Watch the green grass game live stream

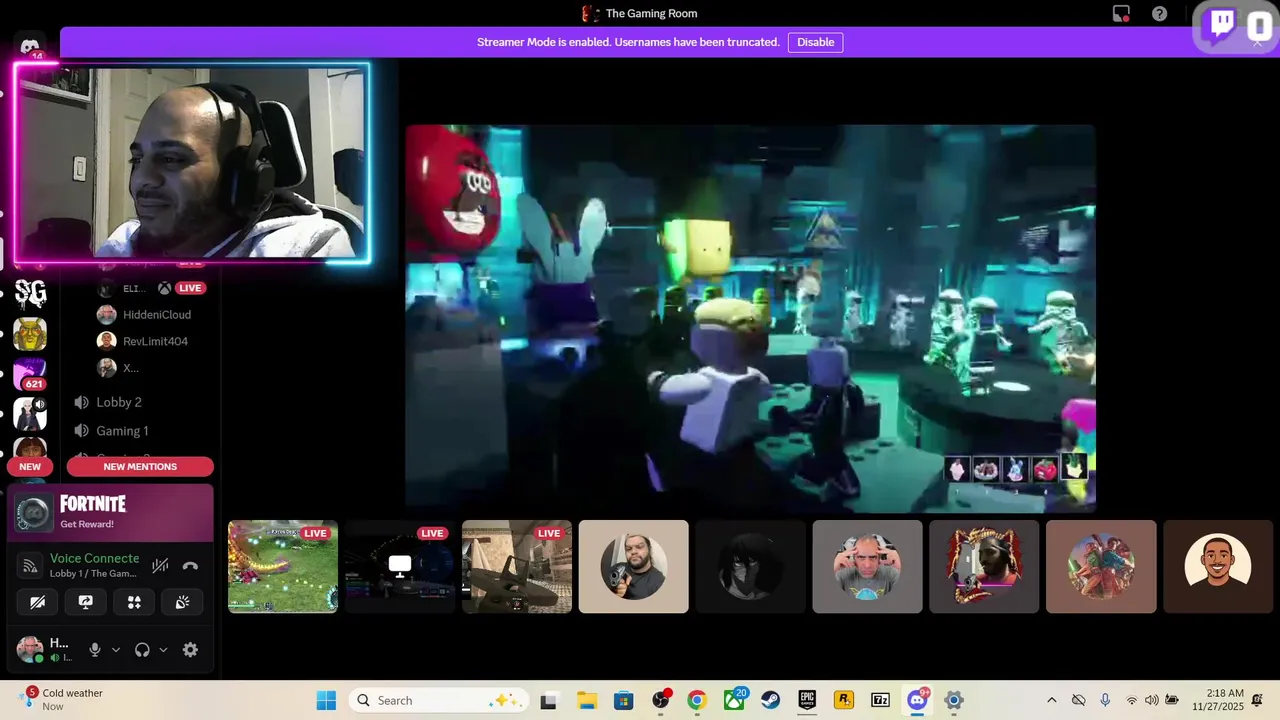tap(283, 566)
